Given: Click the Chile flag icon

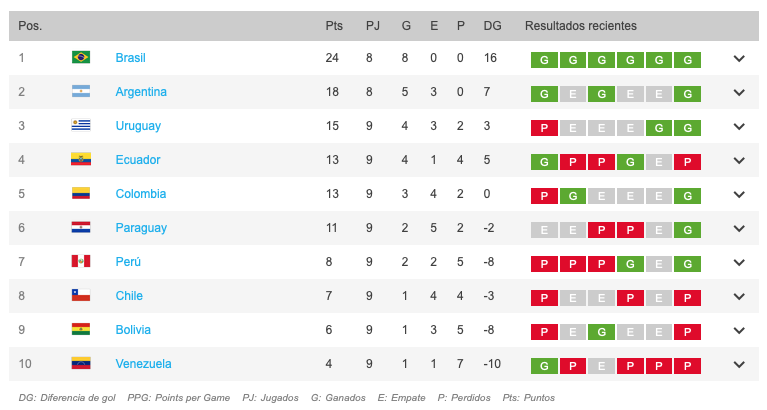Looking at the screenshot, I should pyautogui.click(x=81, y=296).
